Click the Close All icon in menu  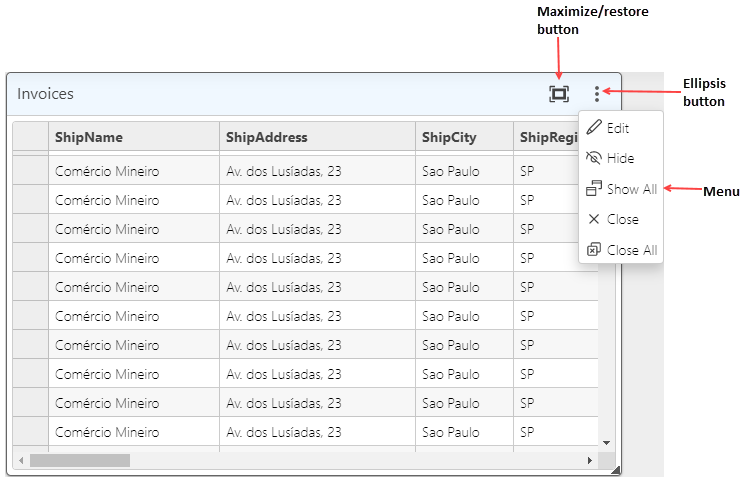click(x=594, y=250)
